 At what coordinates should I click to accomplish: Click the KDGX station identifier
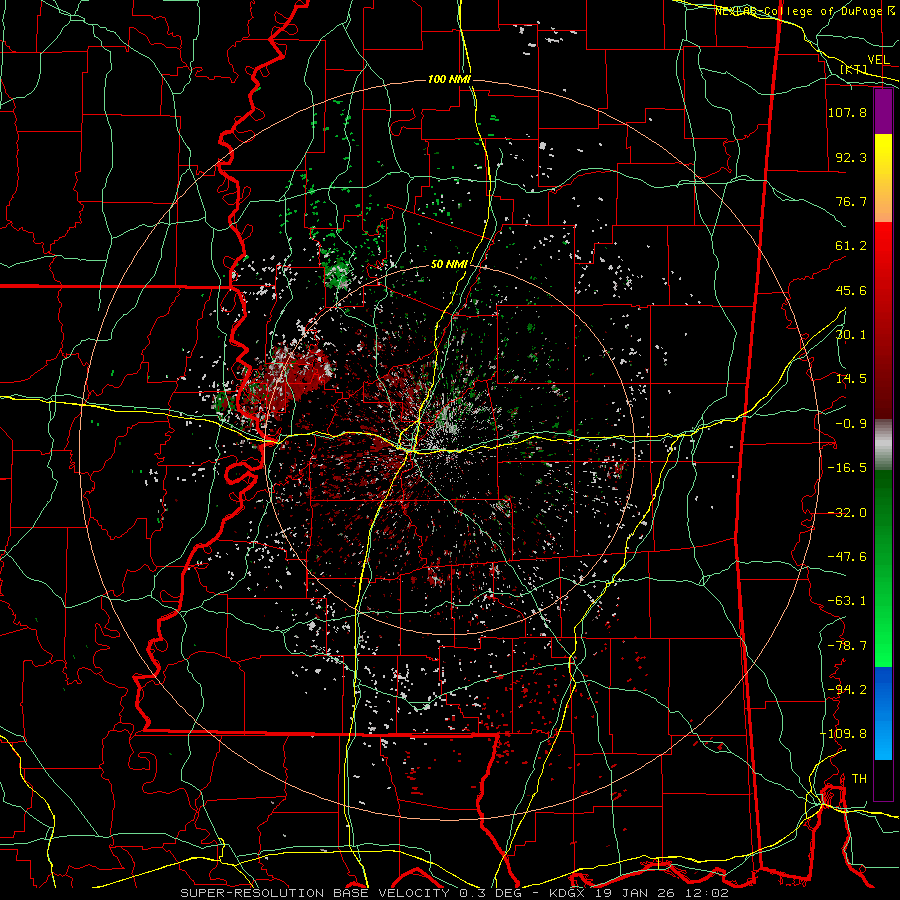pyautogui.click(x=568, y=893)
